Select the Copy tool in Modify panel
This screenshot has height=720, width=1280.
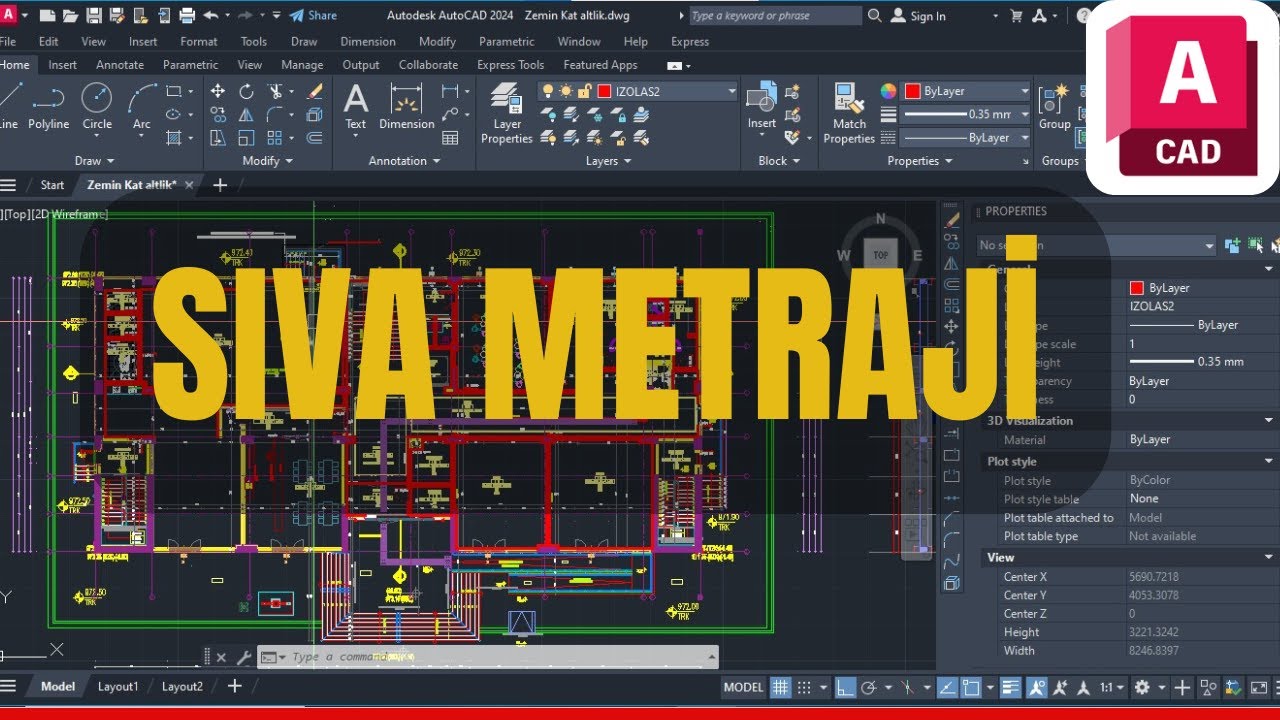tap(218, 115)
